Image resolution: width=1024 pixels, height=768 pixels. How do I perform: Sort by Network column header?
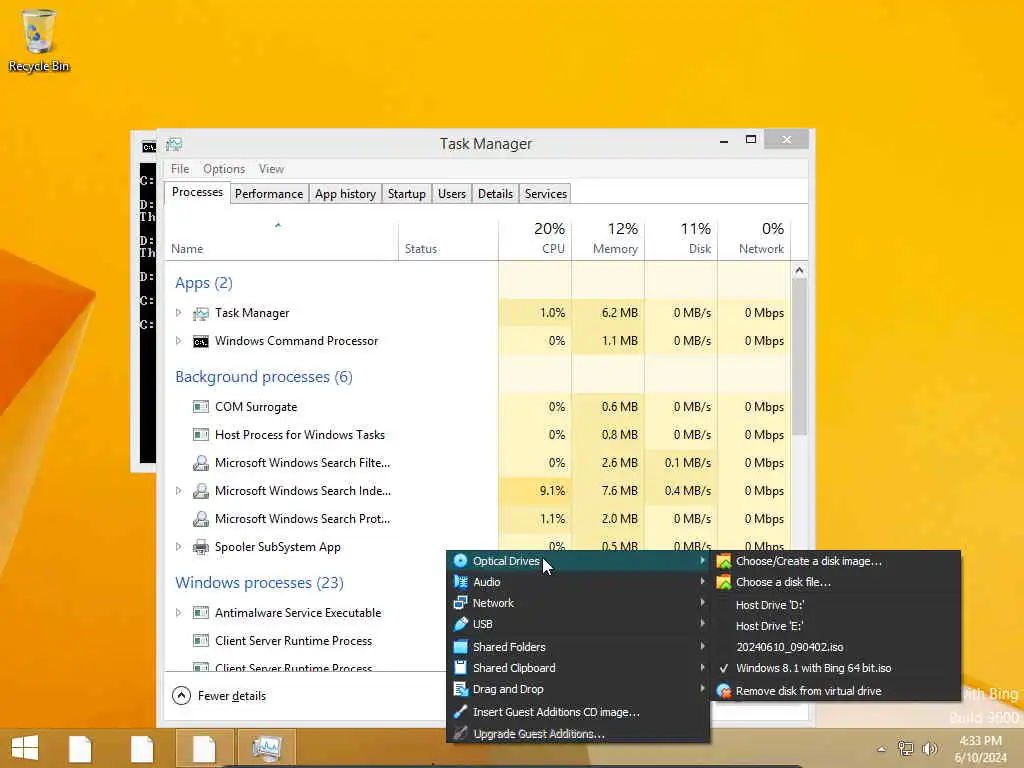754,238
